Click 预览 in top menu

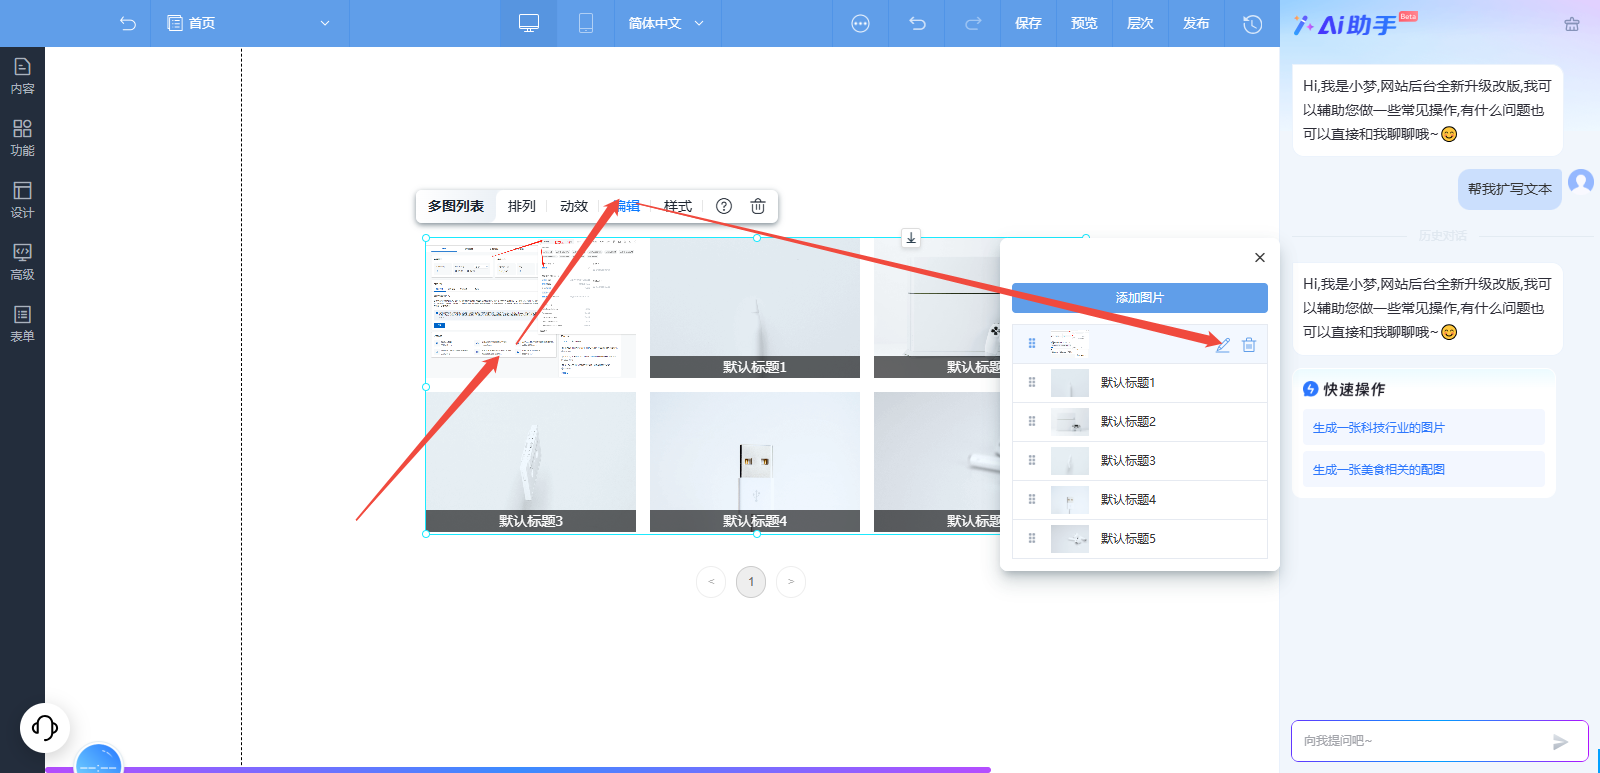[x=1084, y=23]
